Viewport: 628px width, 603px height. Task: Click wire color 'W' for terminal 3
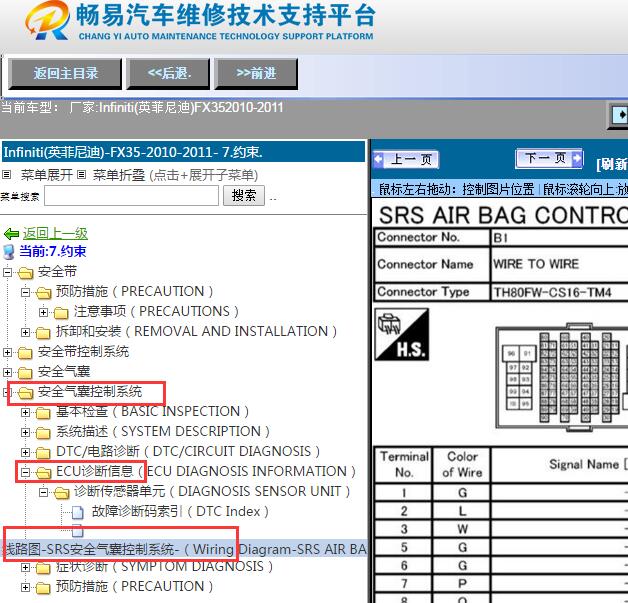tap(462, 529)
